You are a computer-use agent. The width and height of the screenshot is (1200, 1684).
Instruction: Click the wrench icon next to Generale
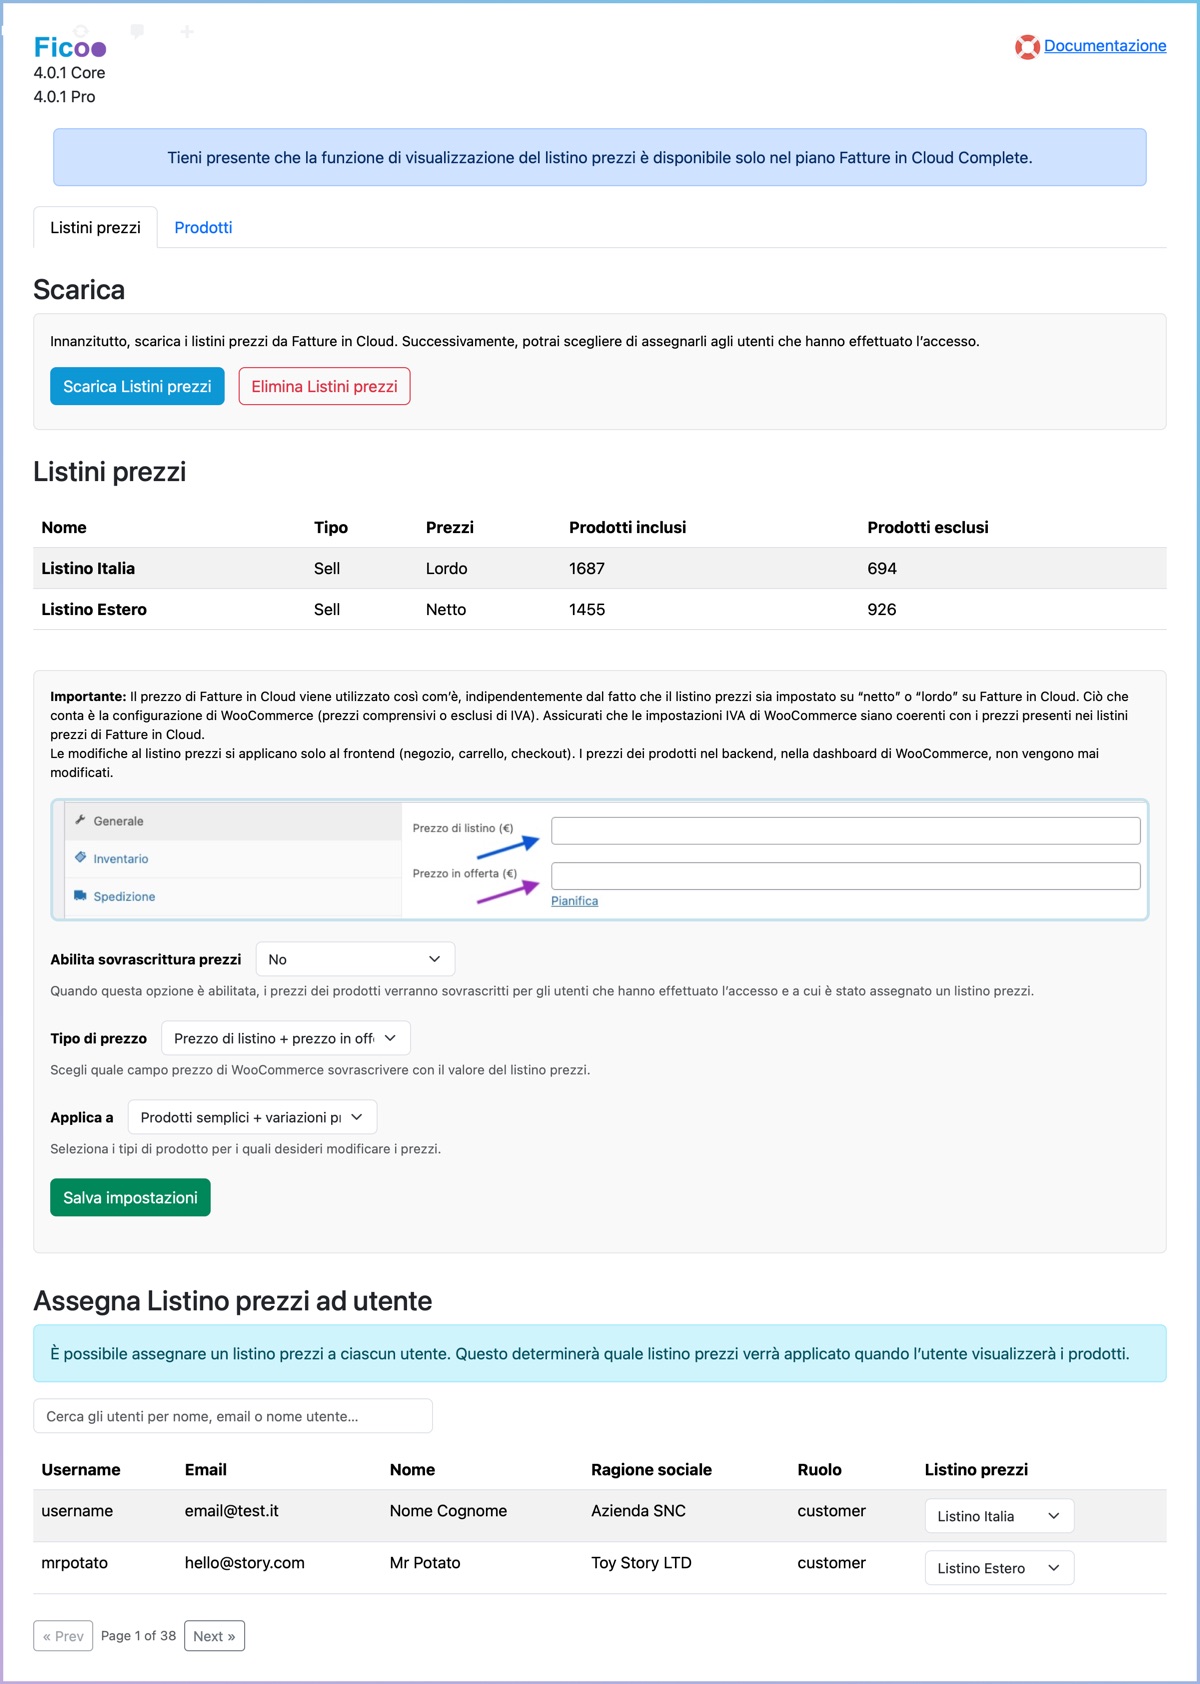[x=80, y=820]
